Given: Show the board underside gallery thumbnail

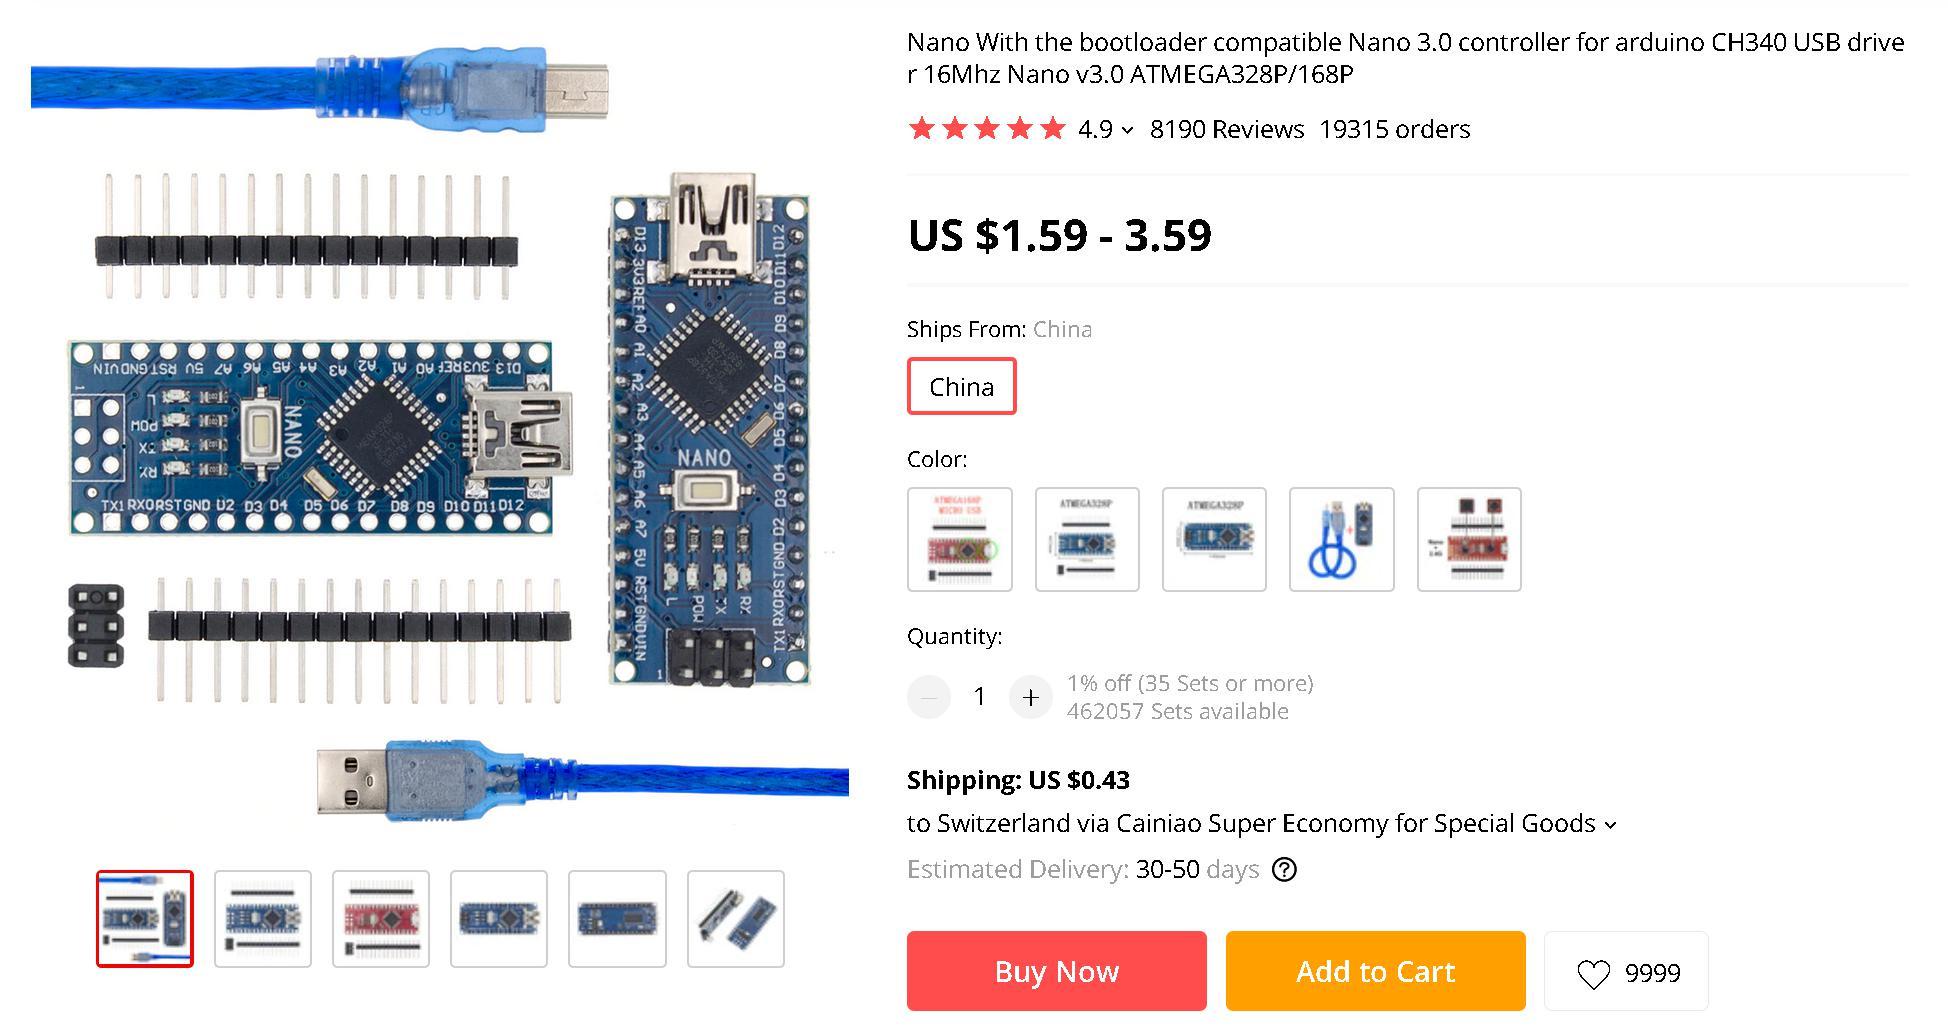Looking at the screenshot, I should [617, 919].
